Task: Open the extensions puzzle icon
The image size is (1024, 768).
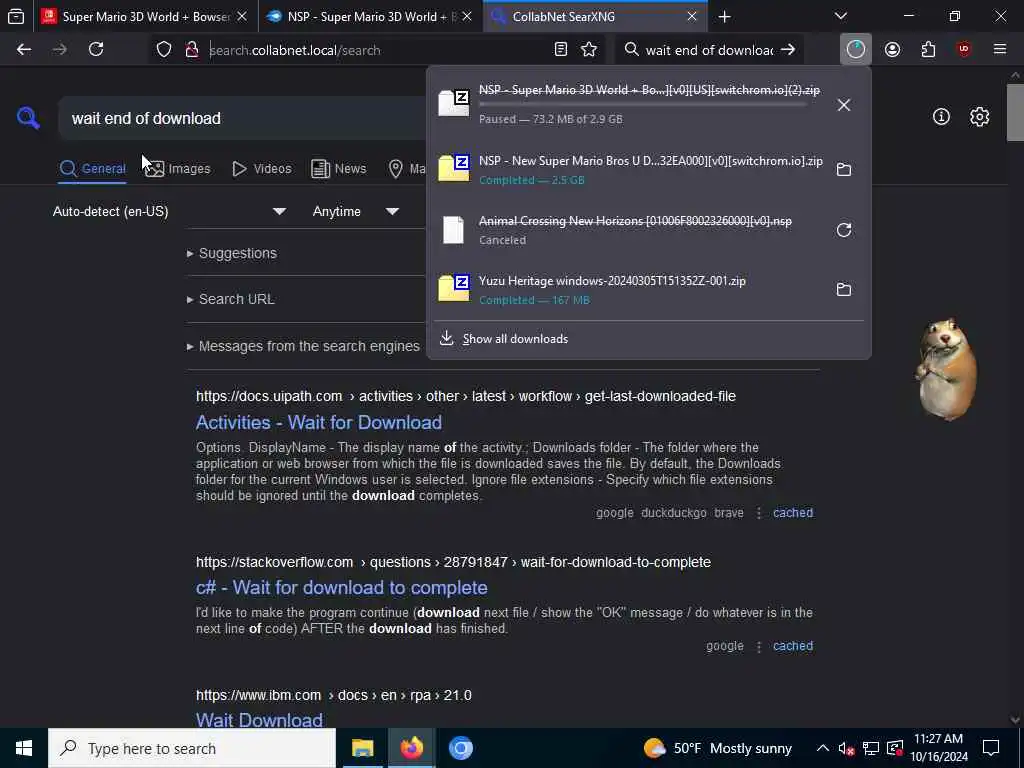Action: [x=928, y=50]
